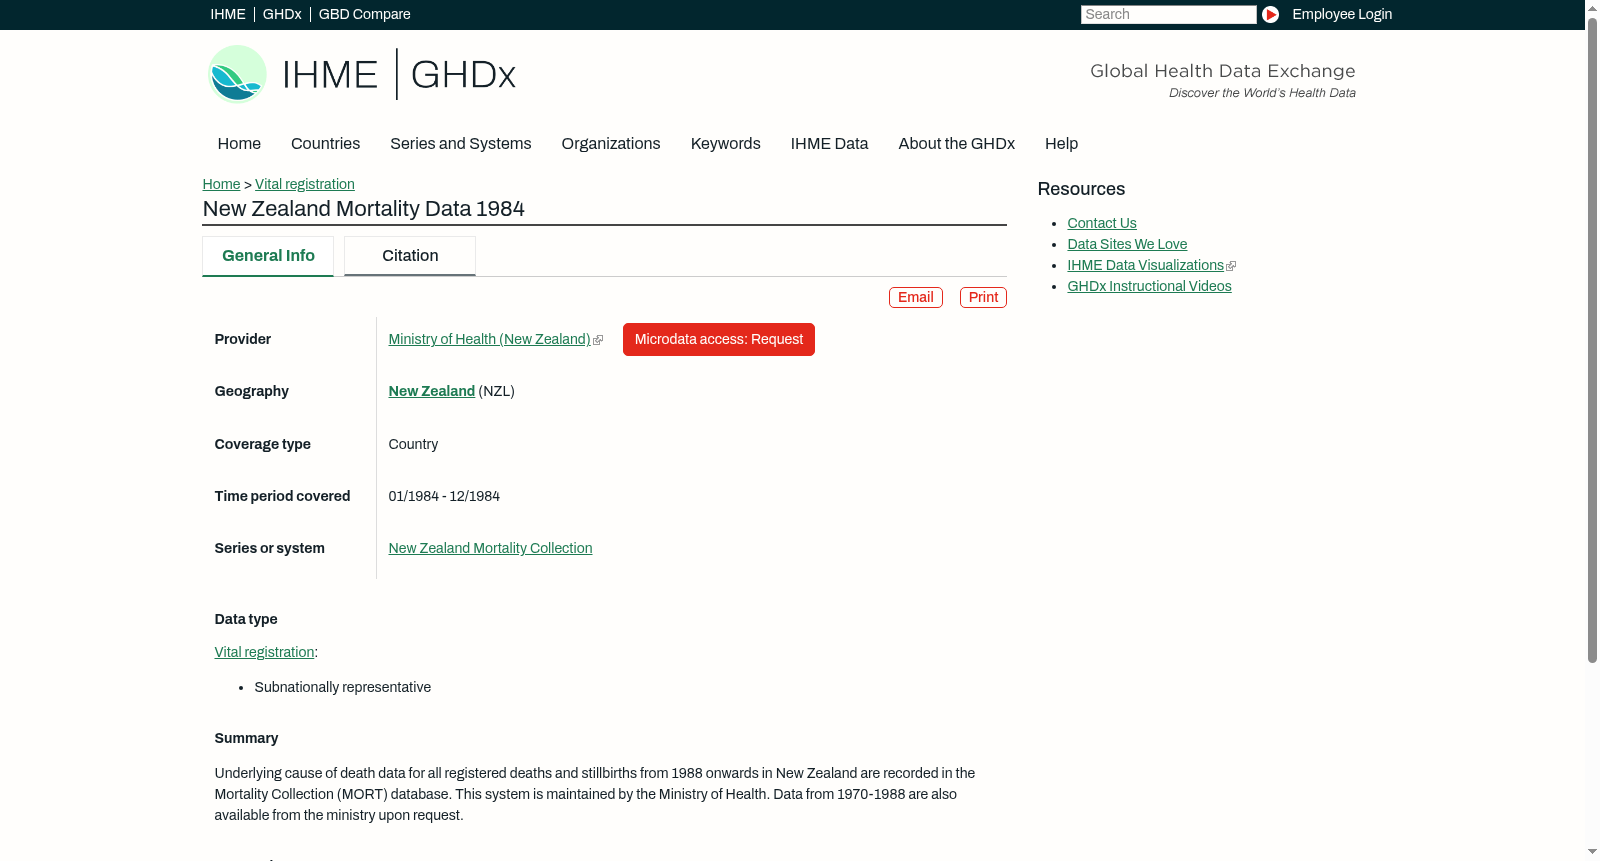Click the Series or system label
This screenshot has height=861, width=1600.
pyautogui.click(x=269, y=548)
